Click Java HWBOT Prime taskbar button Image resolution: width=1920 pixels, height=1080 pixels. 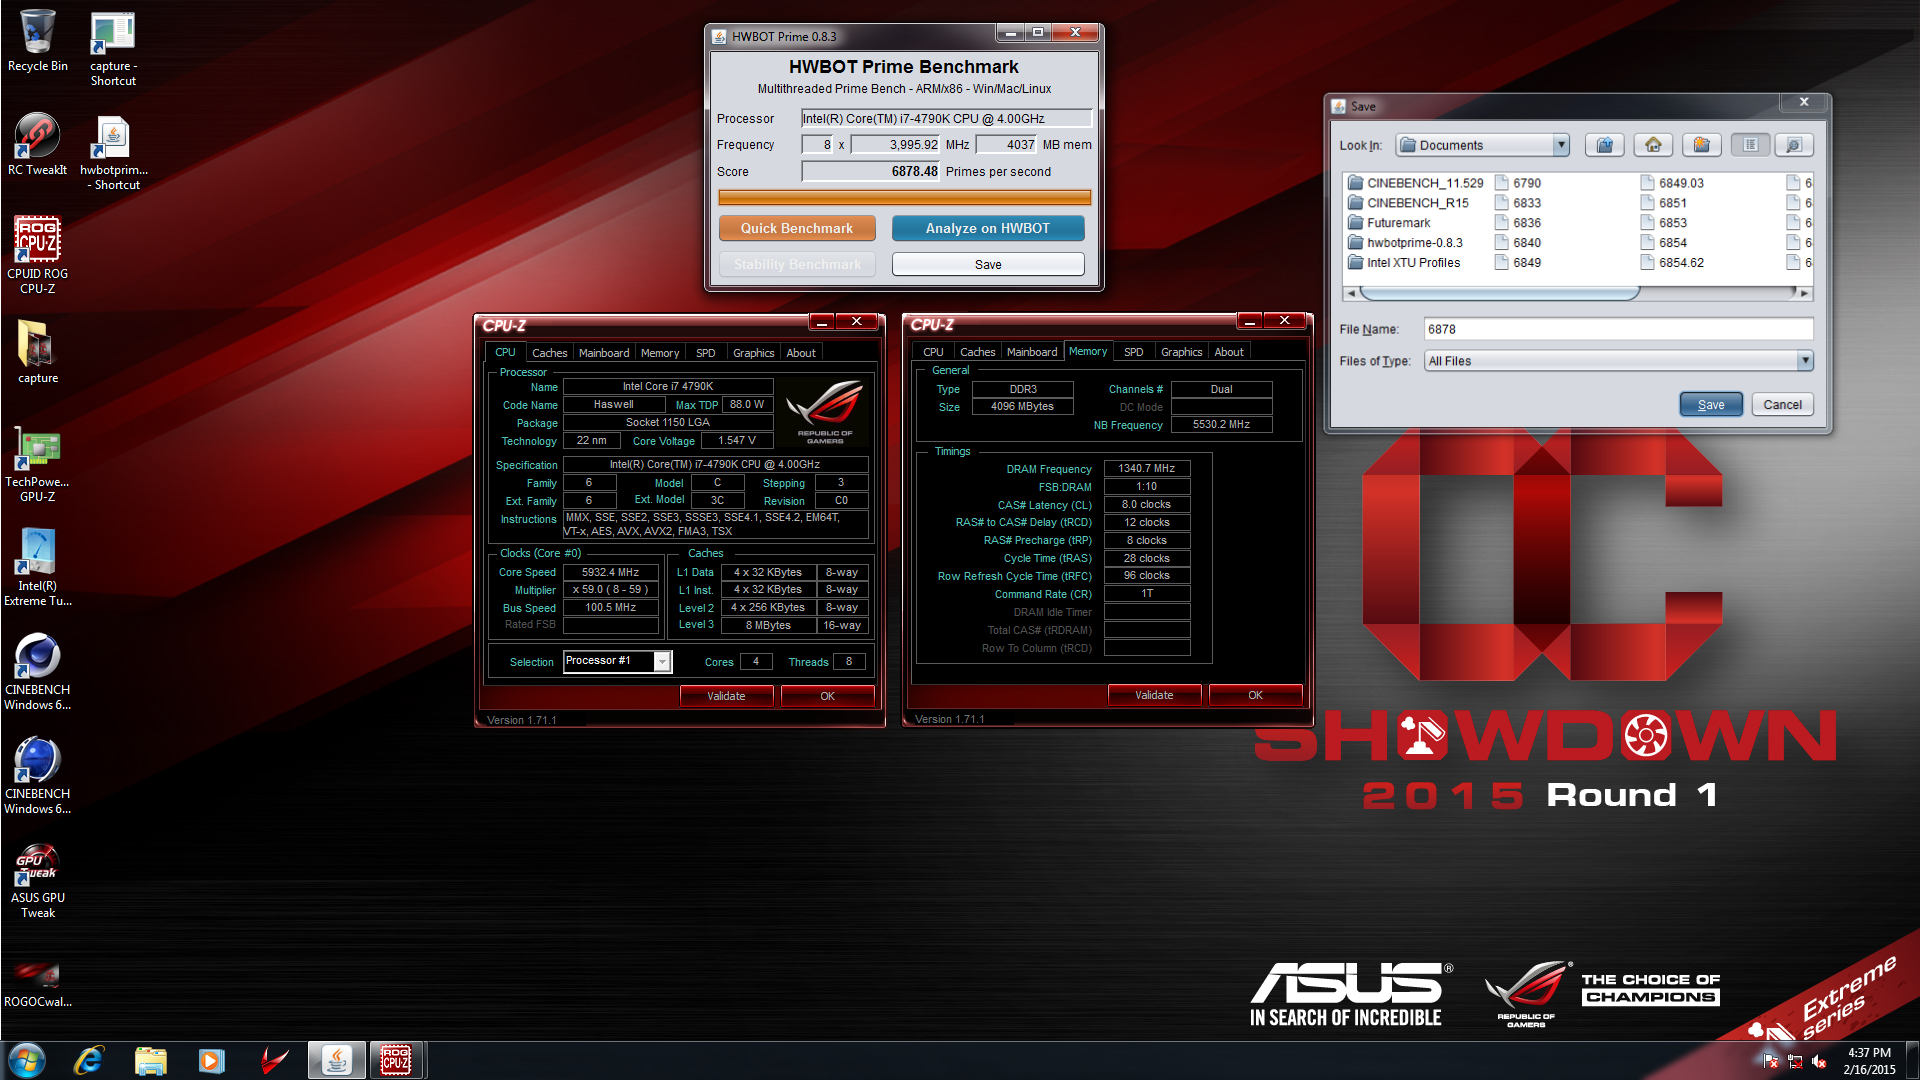point(337,1060)
